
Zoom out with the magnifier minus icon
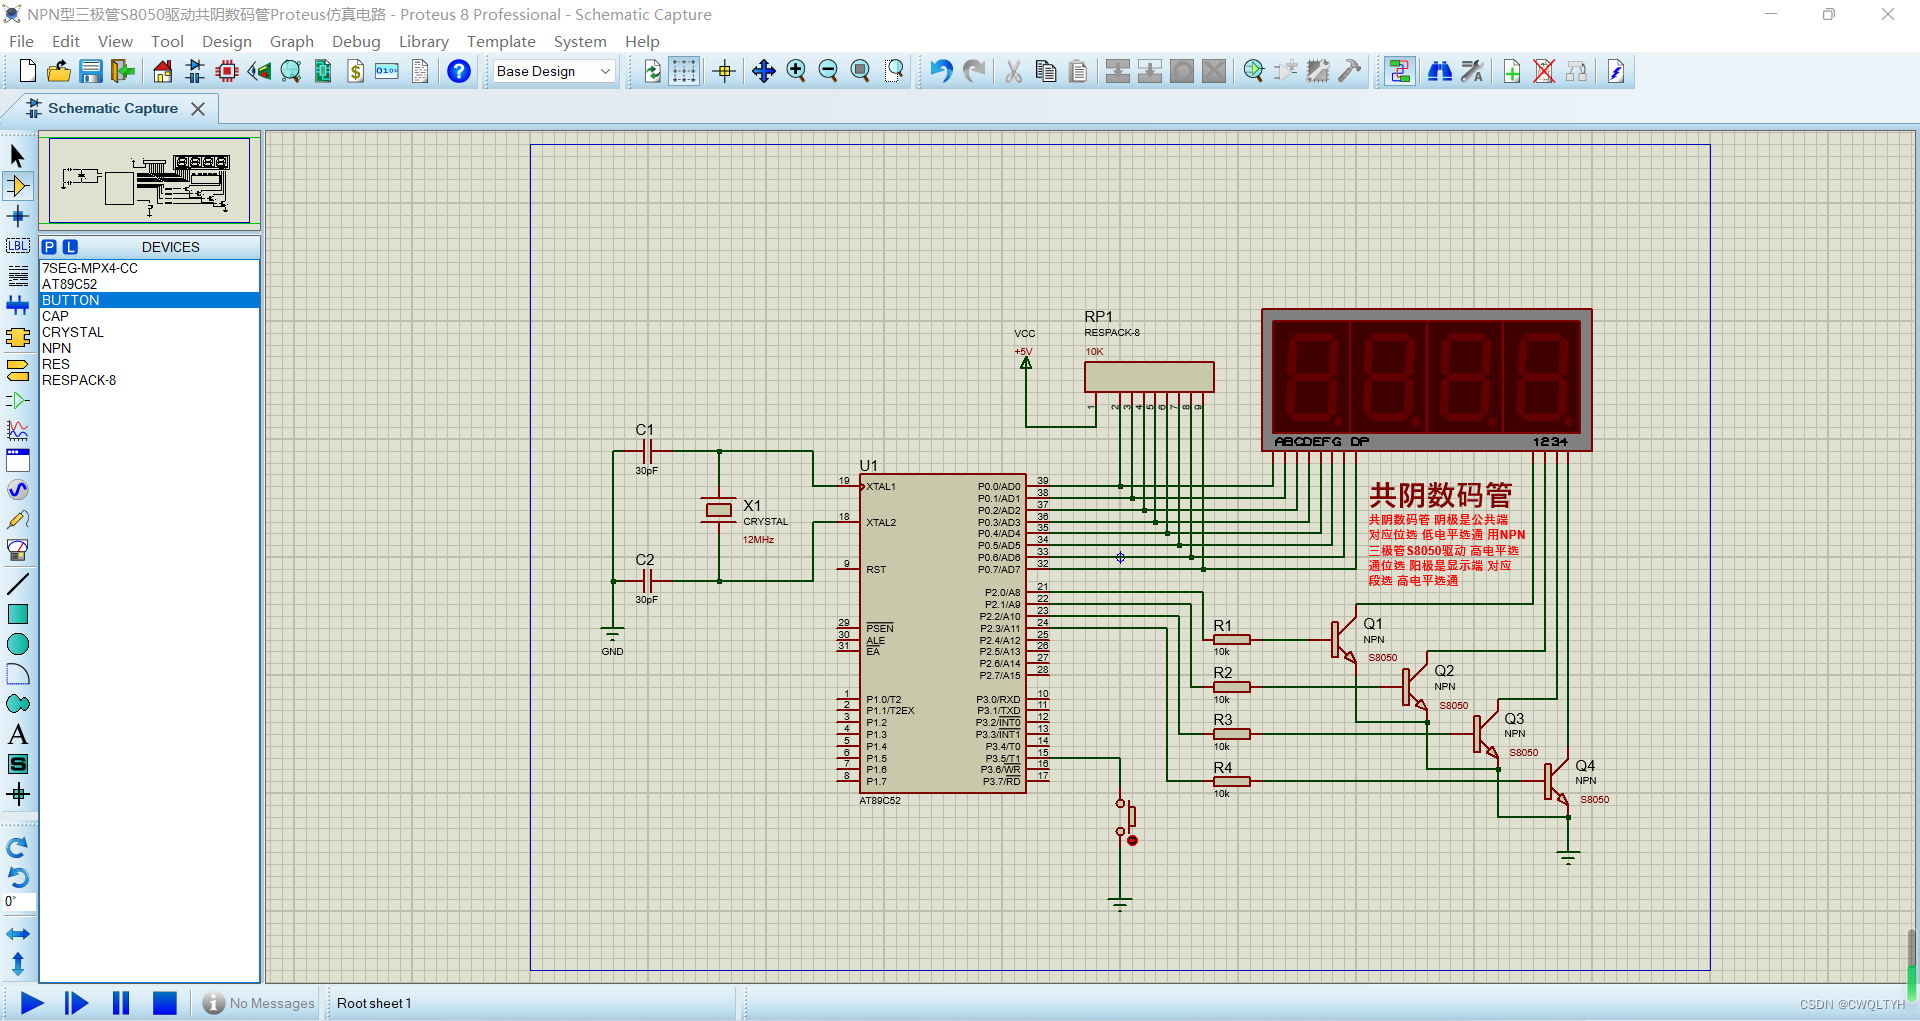coord(828,71)
